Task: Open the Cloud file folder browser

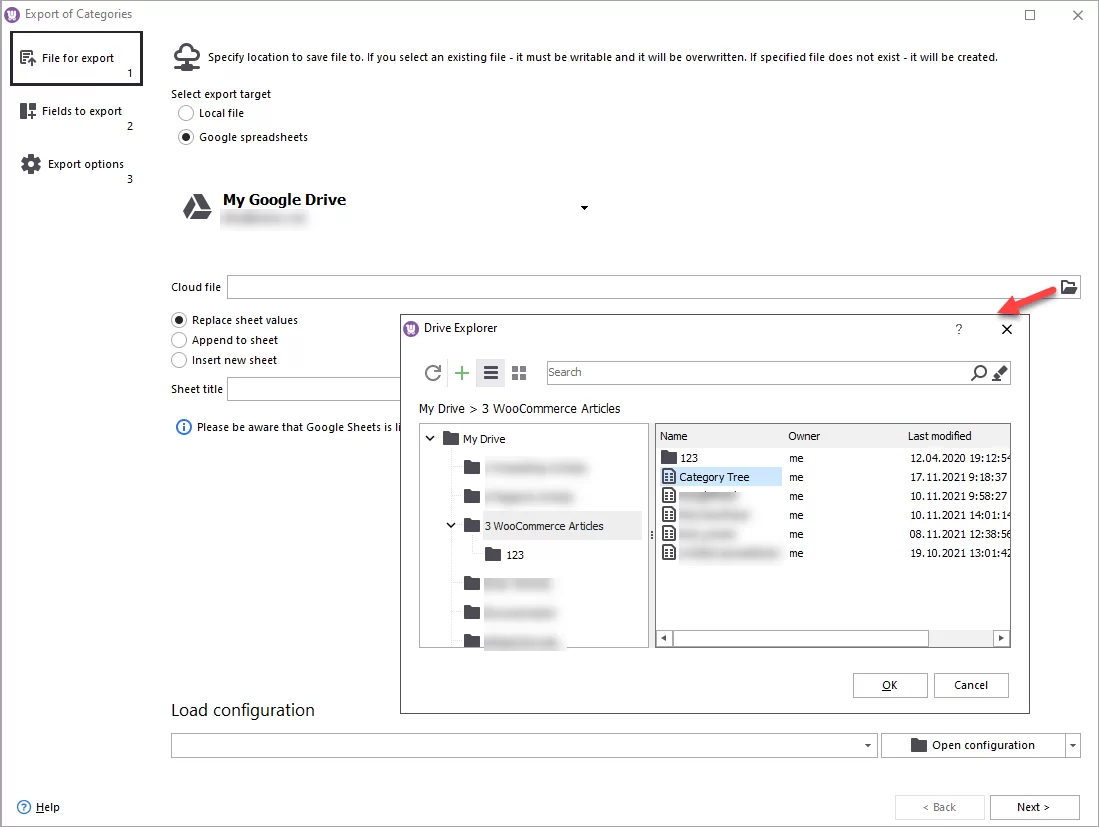Action: click(x=1069, y=287)
